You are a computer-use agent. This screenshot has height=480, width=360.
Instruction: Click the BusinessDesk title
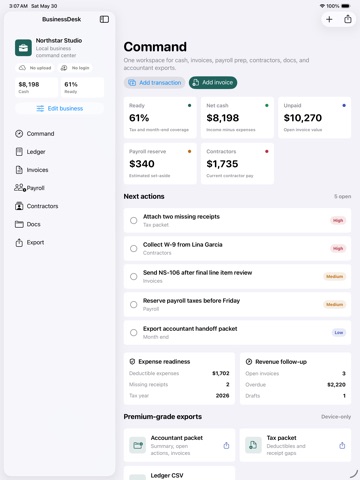[62, 19]
